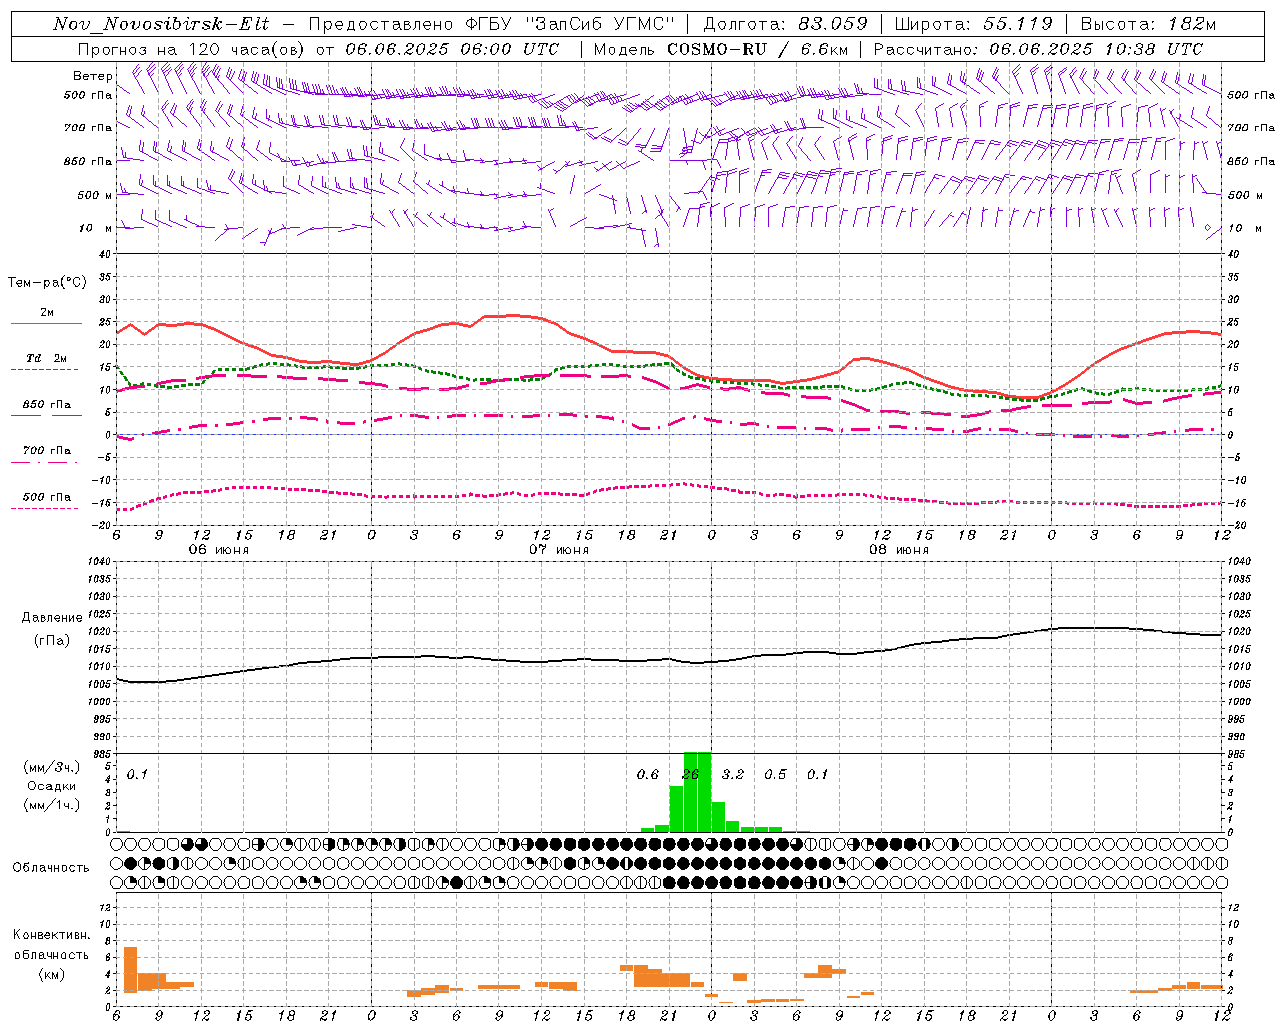The width and height of the screenshot is (1280, 1024).
Task: Select forecast start 06.06.2025 06:00 UTC
Action: (452, 49)
